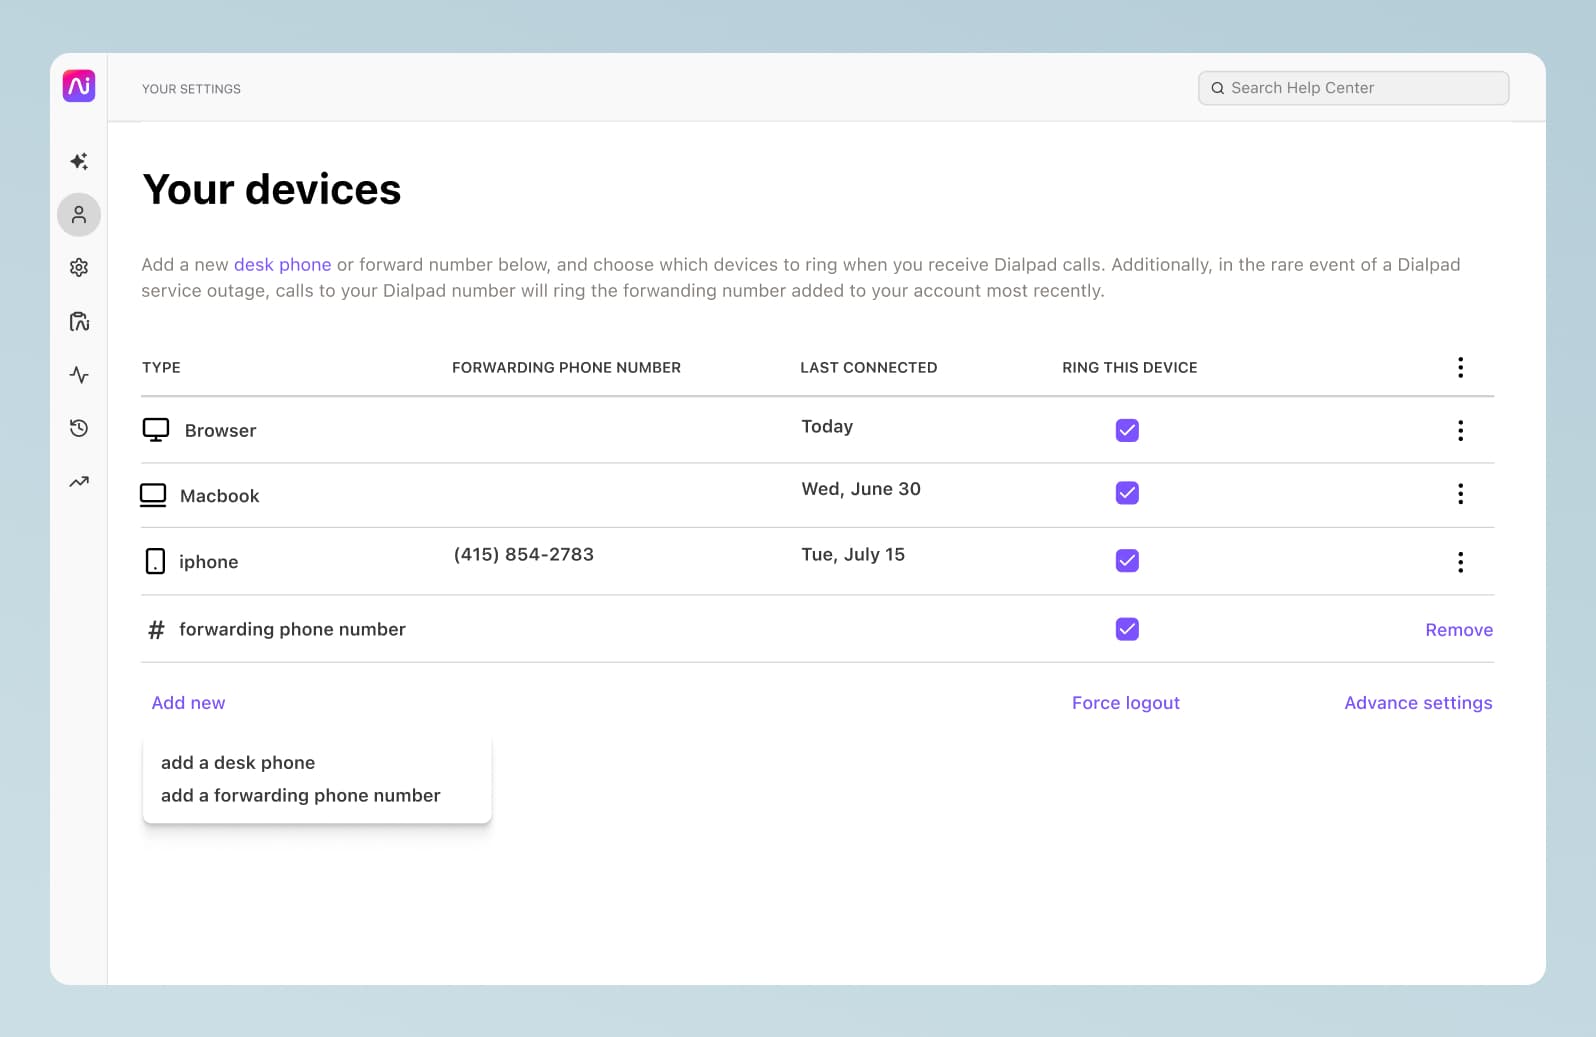Select 'add a forwarding phone number' option

[x=300, y=796]
